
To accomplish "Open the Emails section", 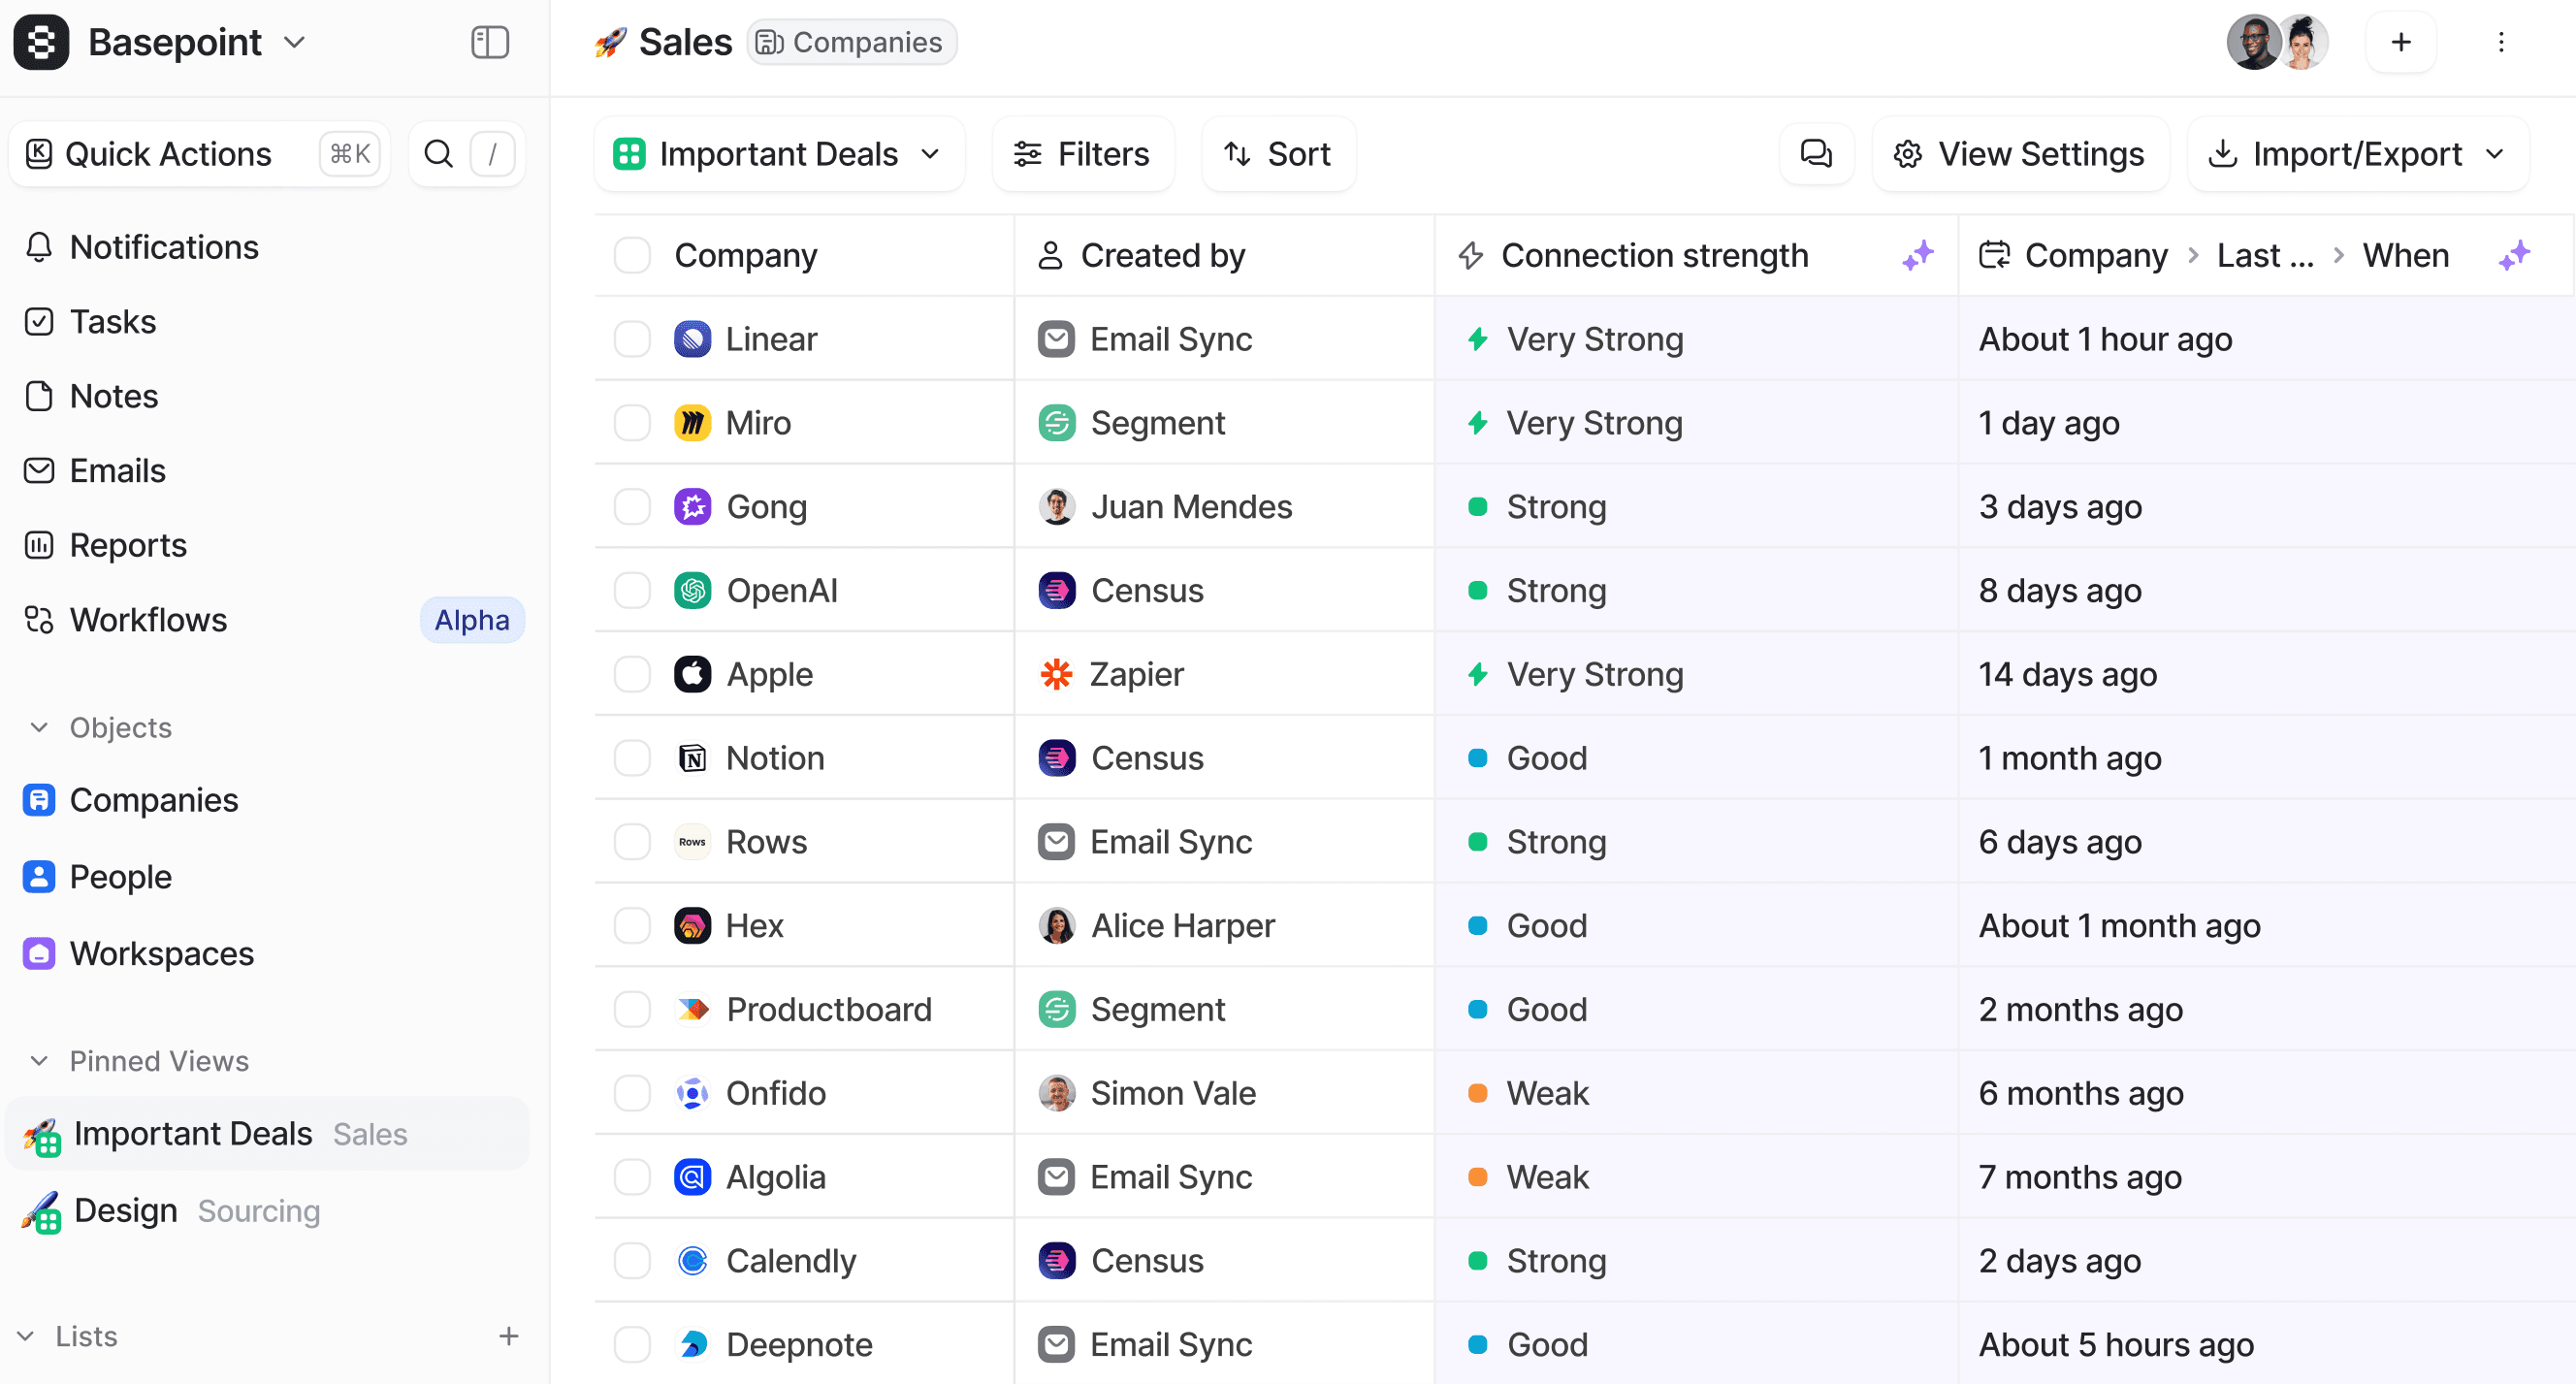I will [x=117, y=470].
